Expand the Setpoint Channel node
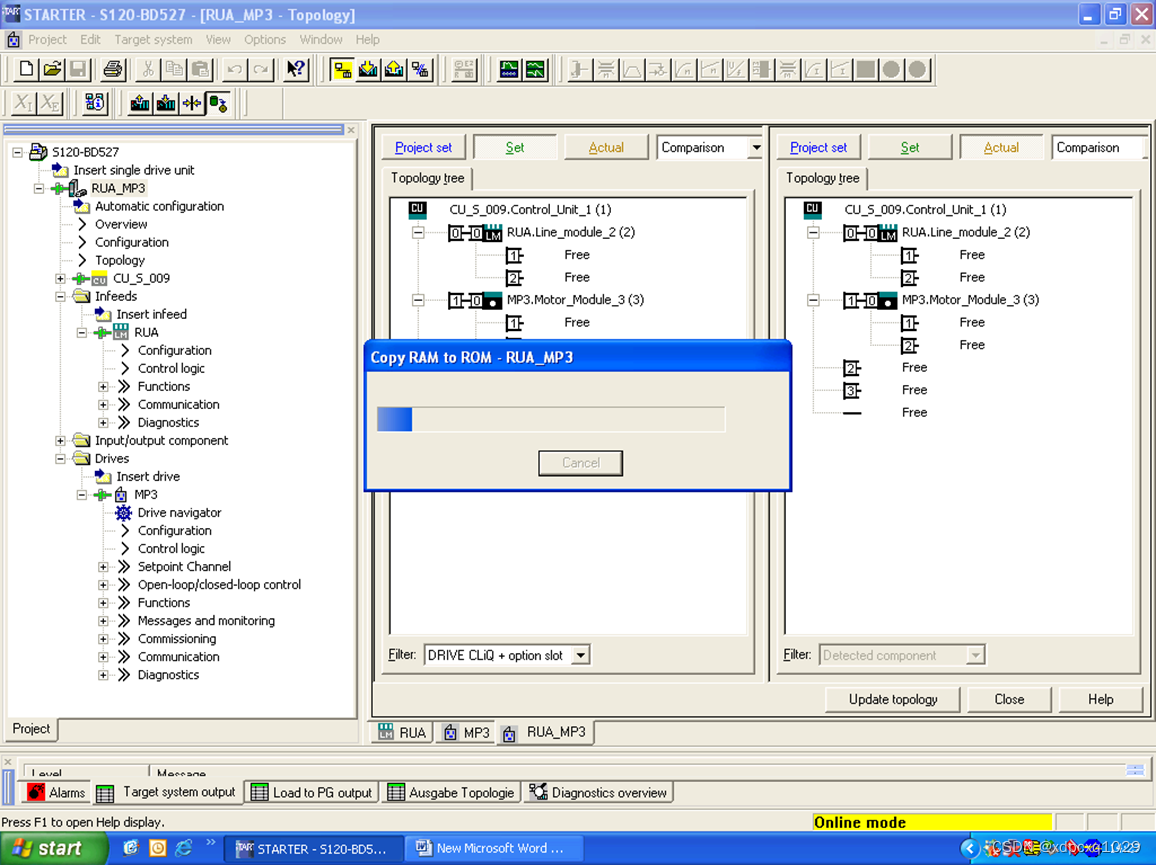Viewport: 1156px width, 865px height. pyautogui.click(x=103, y=567)
